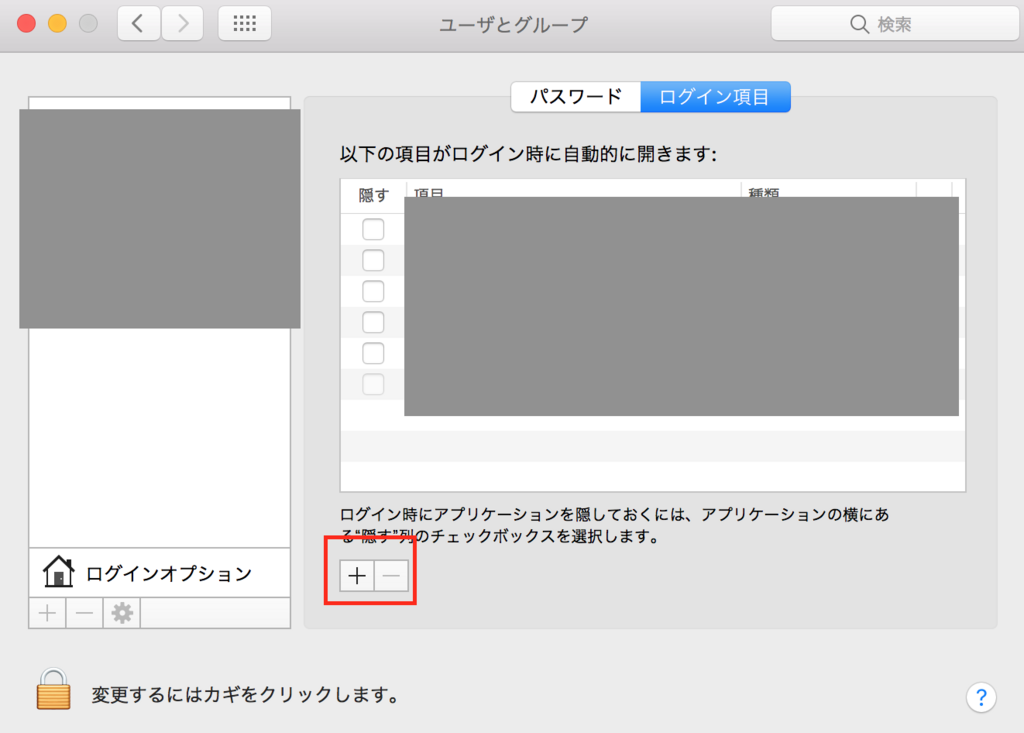The image size is (1024, 733).
Task: Remove a user with the sidebar minus button
Action: [x=84, y=613]
